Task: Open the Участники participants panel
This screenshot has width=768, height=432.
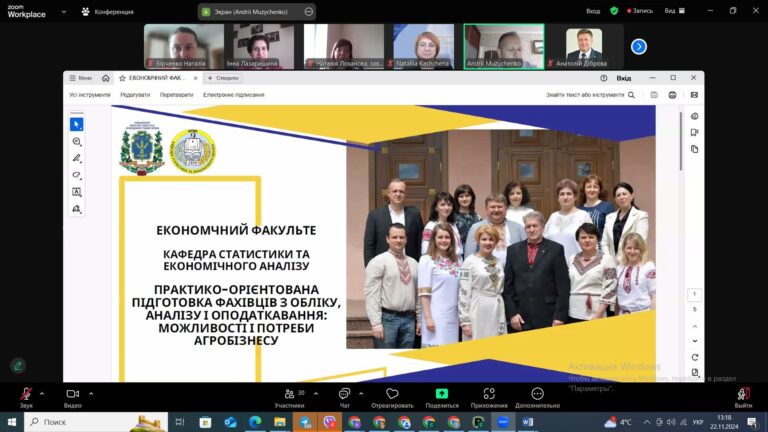Action: (289, 394)
